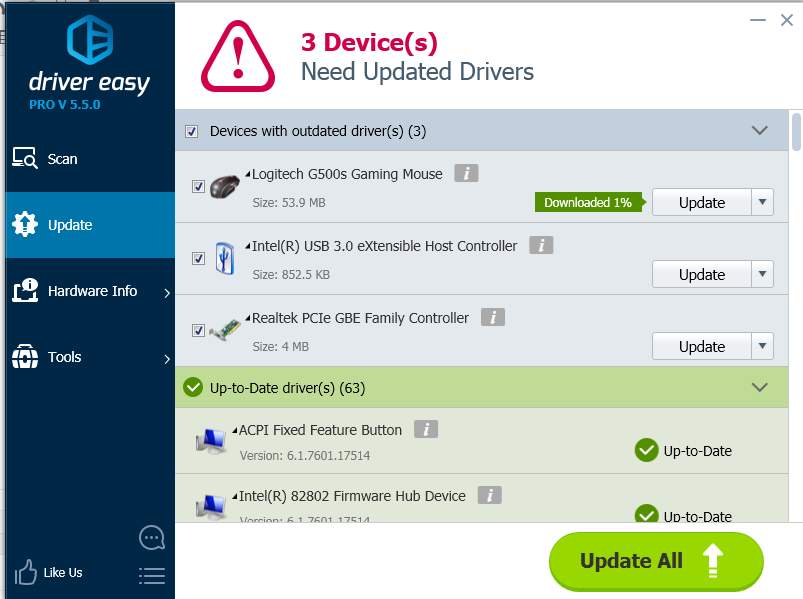This screenshot has width=803, height=599.
Task: Click the vertical scrollbar thumb of driver list
Action: pyautogui.click(x=796, y=132)
